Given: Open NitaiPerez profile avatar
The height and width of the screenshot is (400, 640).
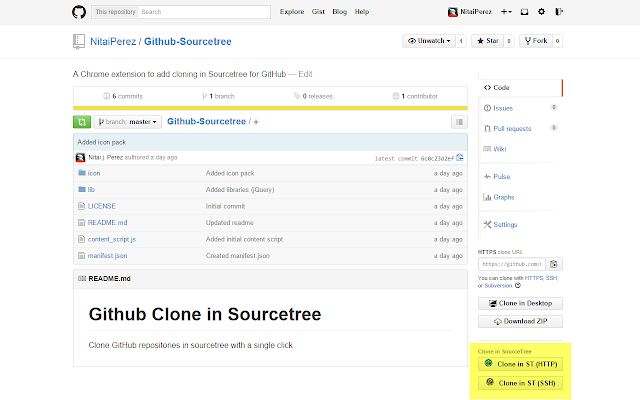Looking at the screenshot, I should tap(452, 12).
